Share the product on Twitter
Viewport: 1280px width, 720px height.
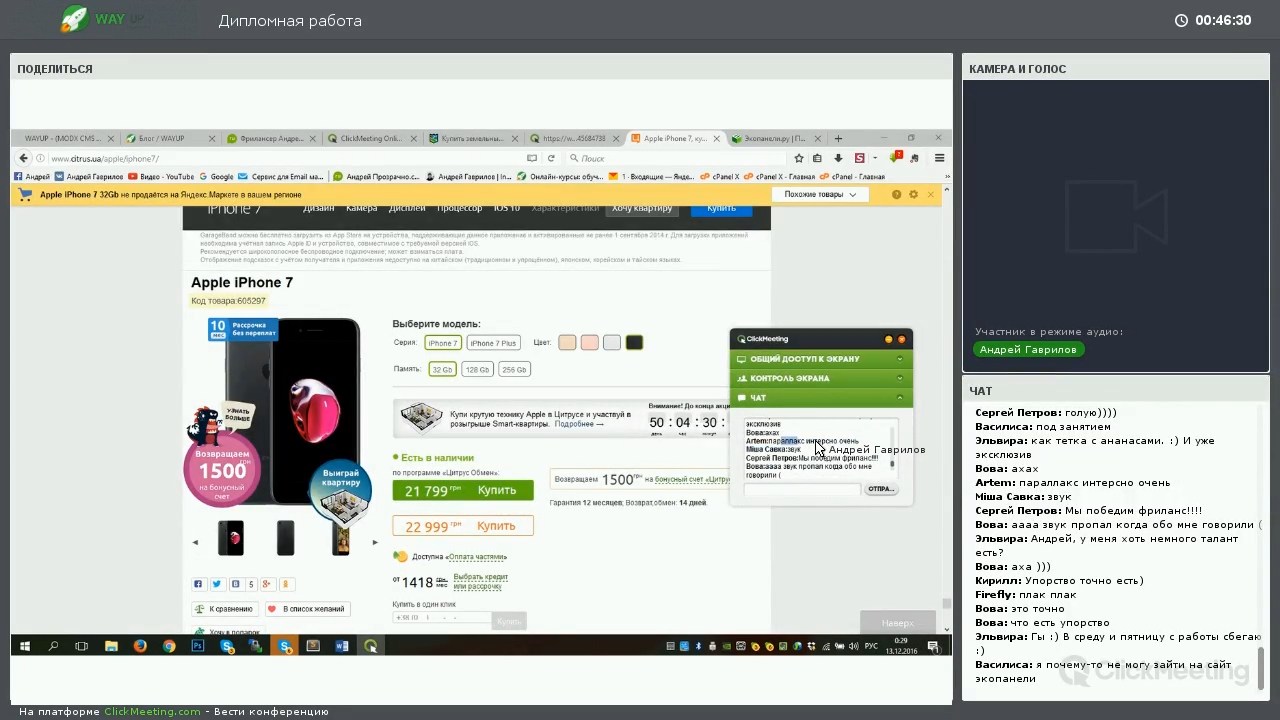click(216, 584)
